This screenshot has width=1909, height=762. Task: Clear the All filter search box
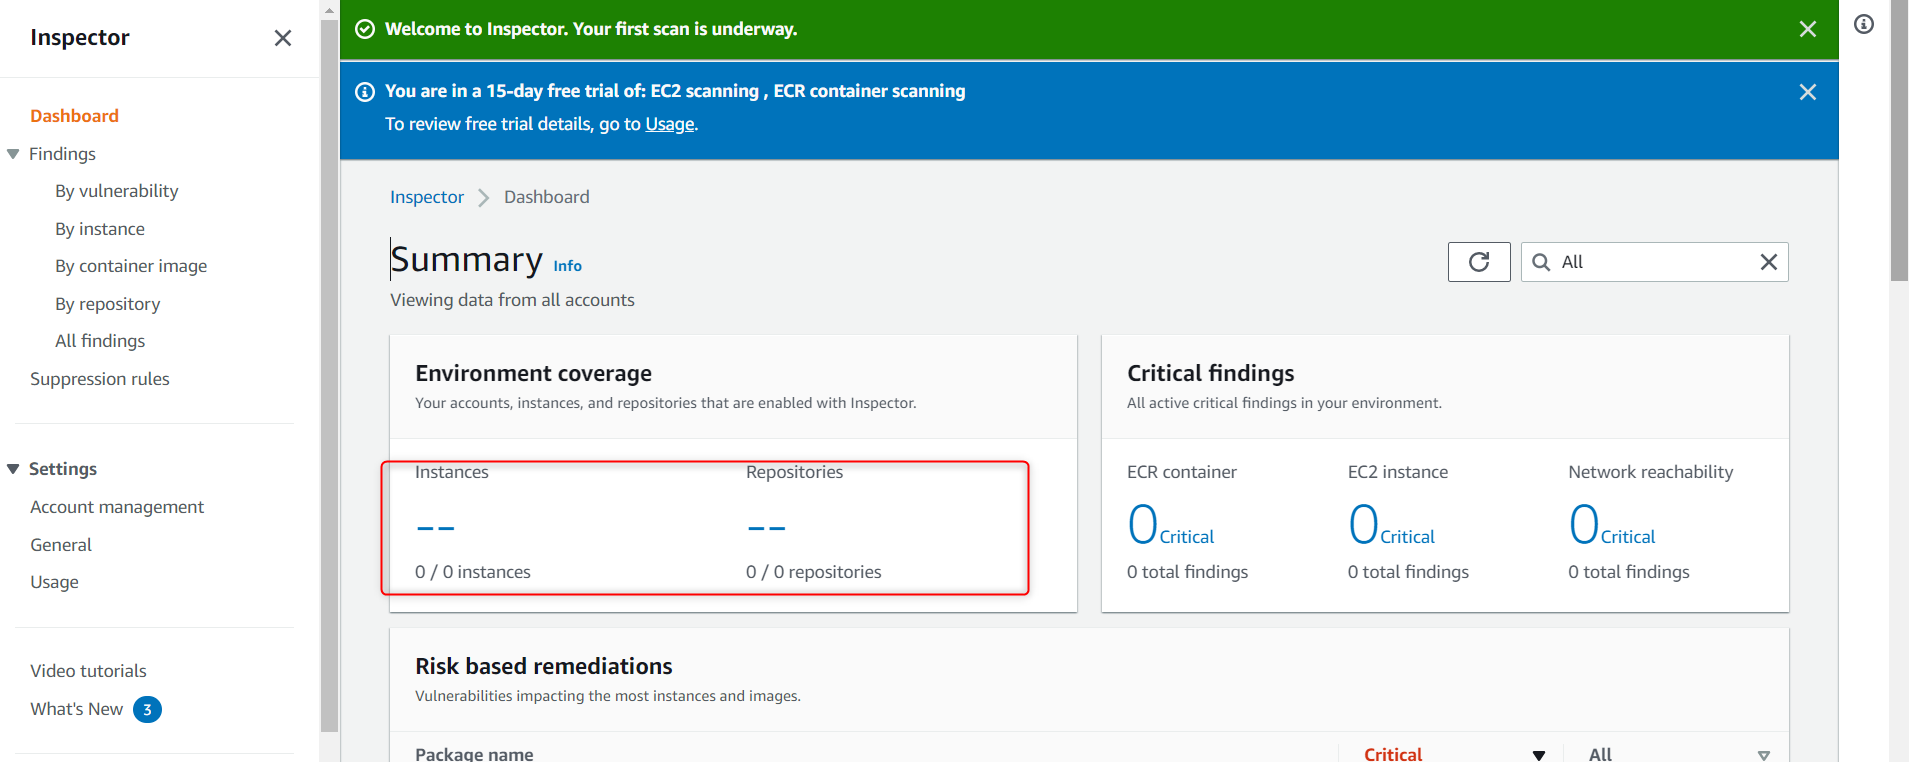[1769, 262]
